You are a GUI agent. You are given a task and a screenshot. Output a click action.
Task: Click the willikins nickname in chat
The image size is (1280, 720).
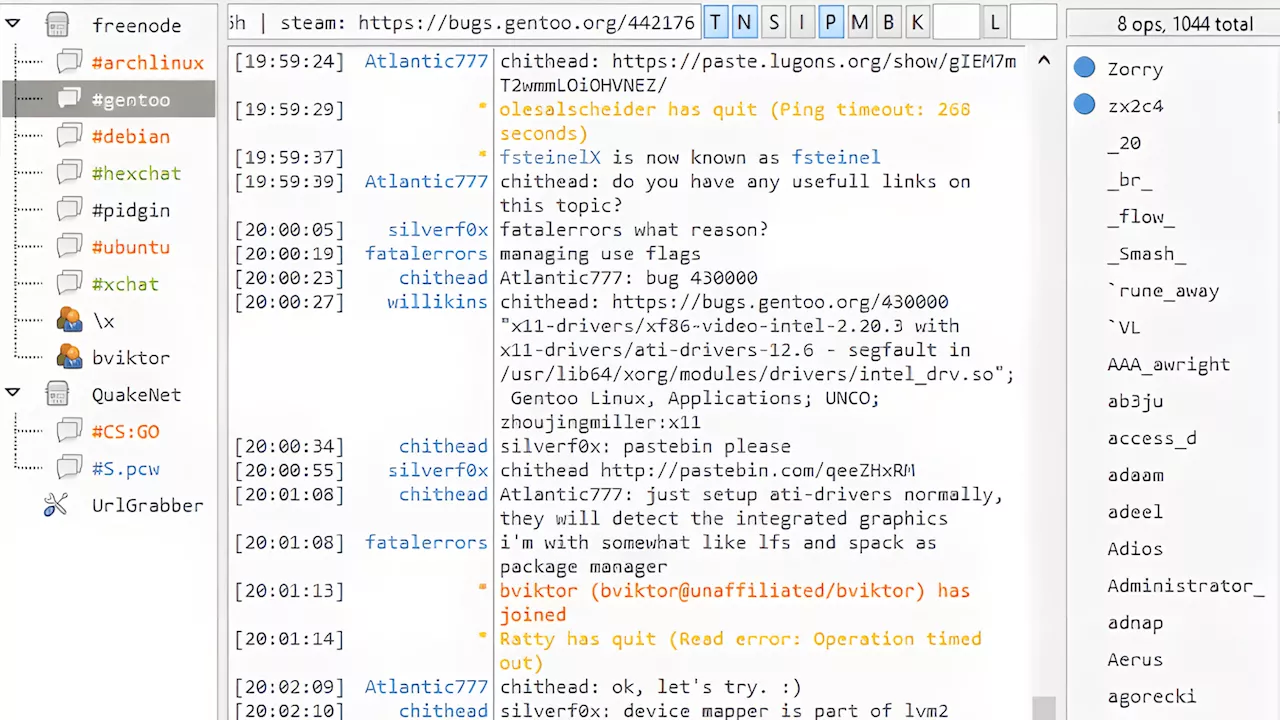[438, 302]
